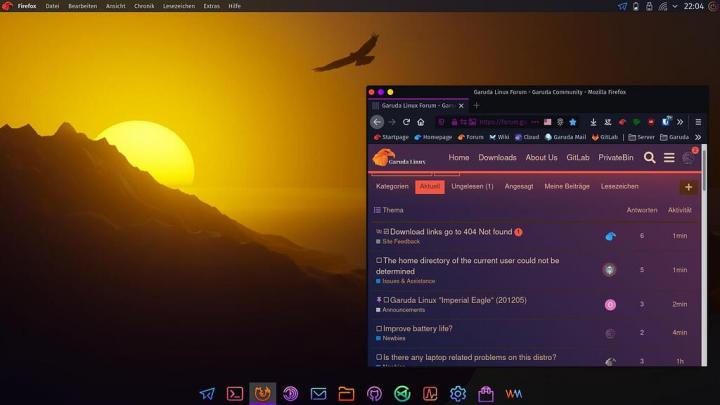Image resolution: width=720 pixels, height=405 pixels.
Task: Click the Firefox address bar URL field
Action: tap(502, 122)
